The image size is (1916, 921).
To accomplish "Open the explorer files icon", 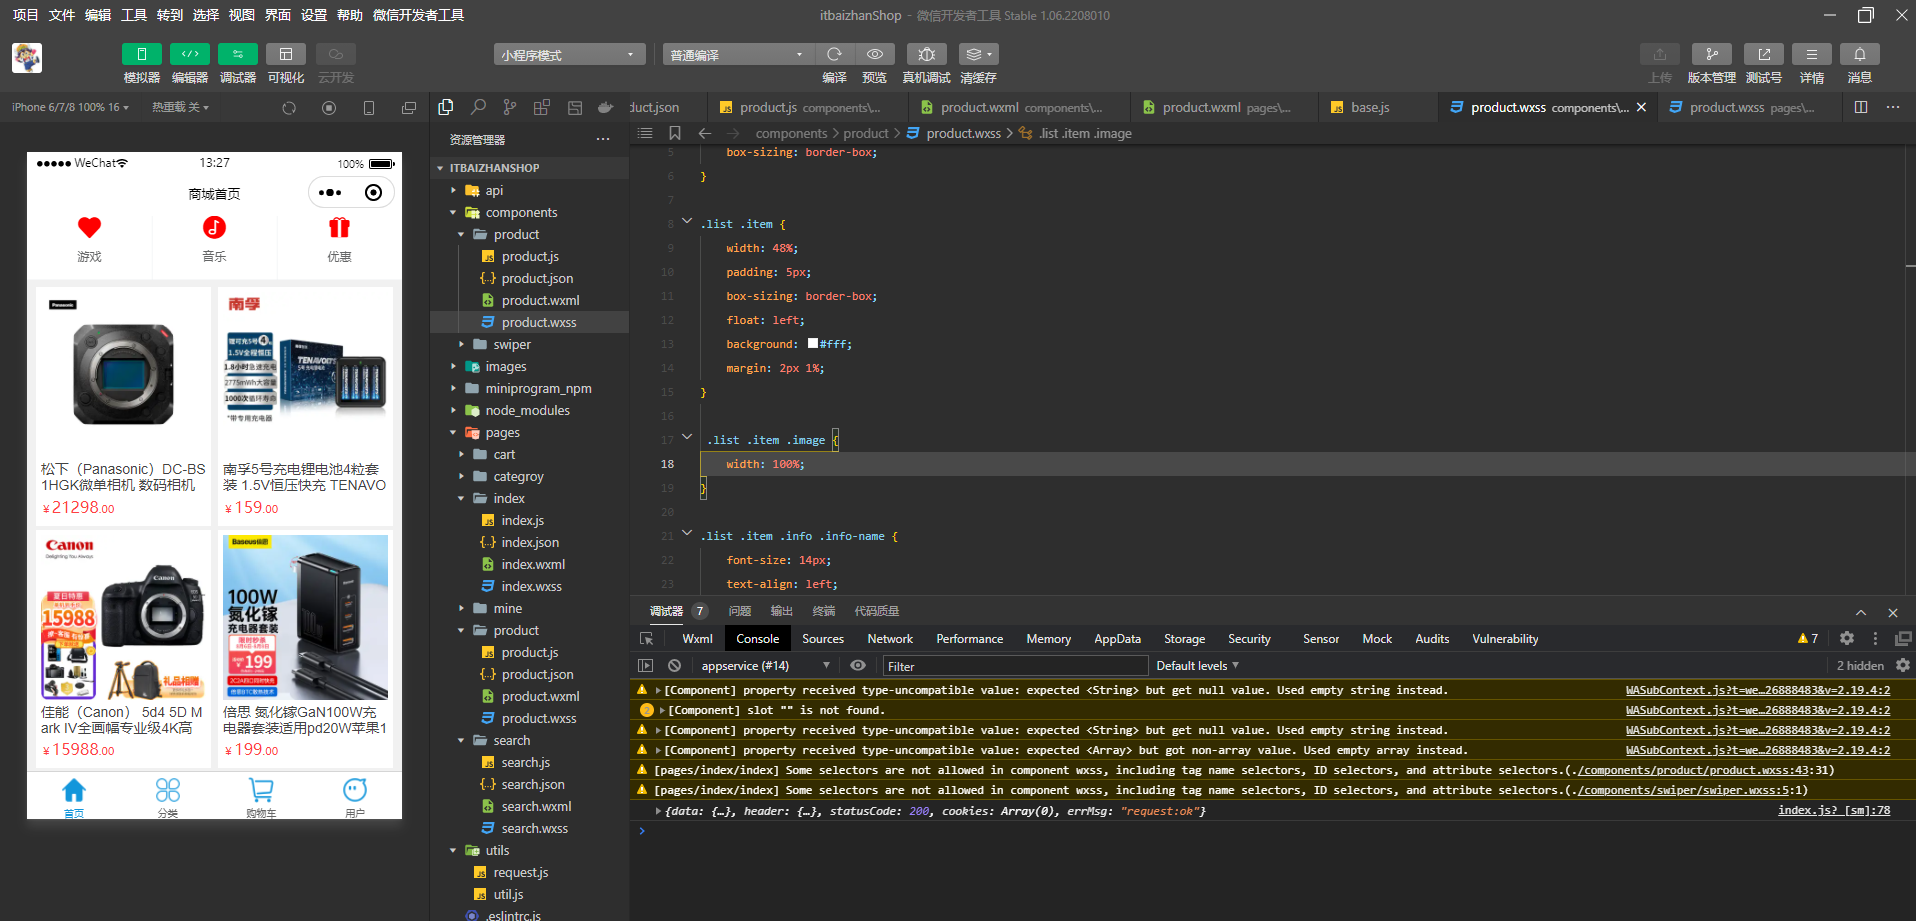I will [x=446, y=107].
